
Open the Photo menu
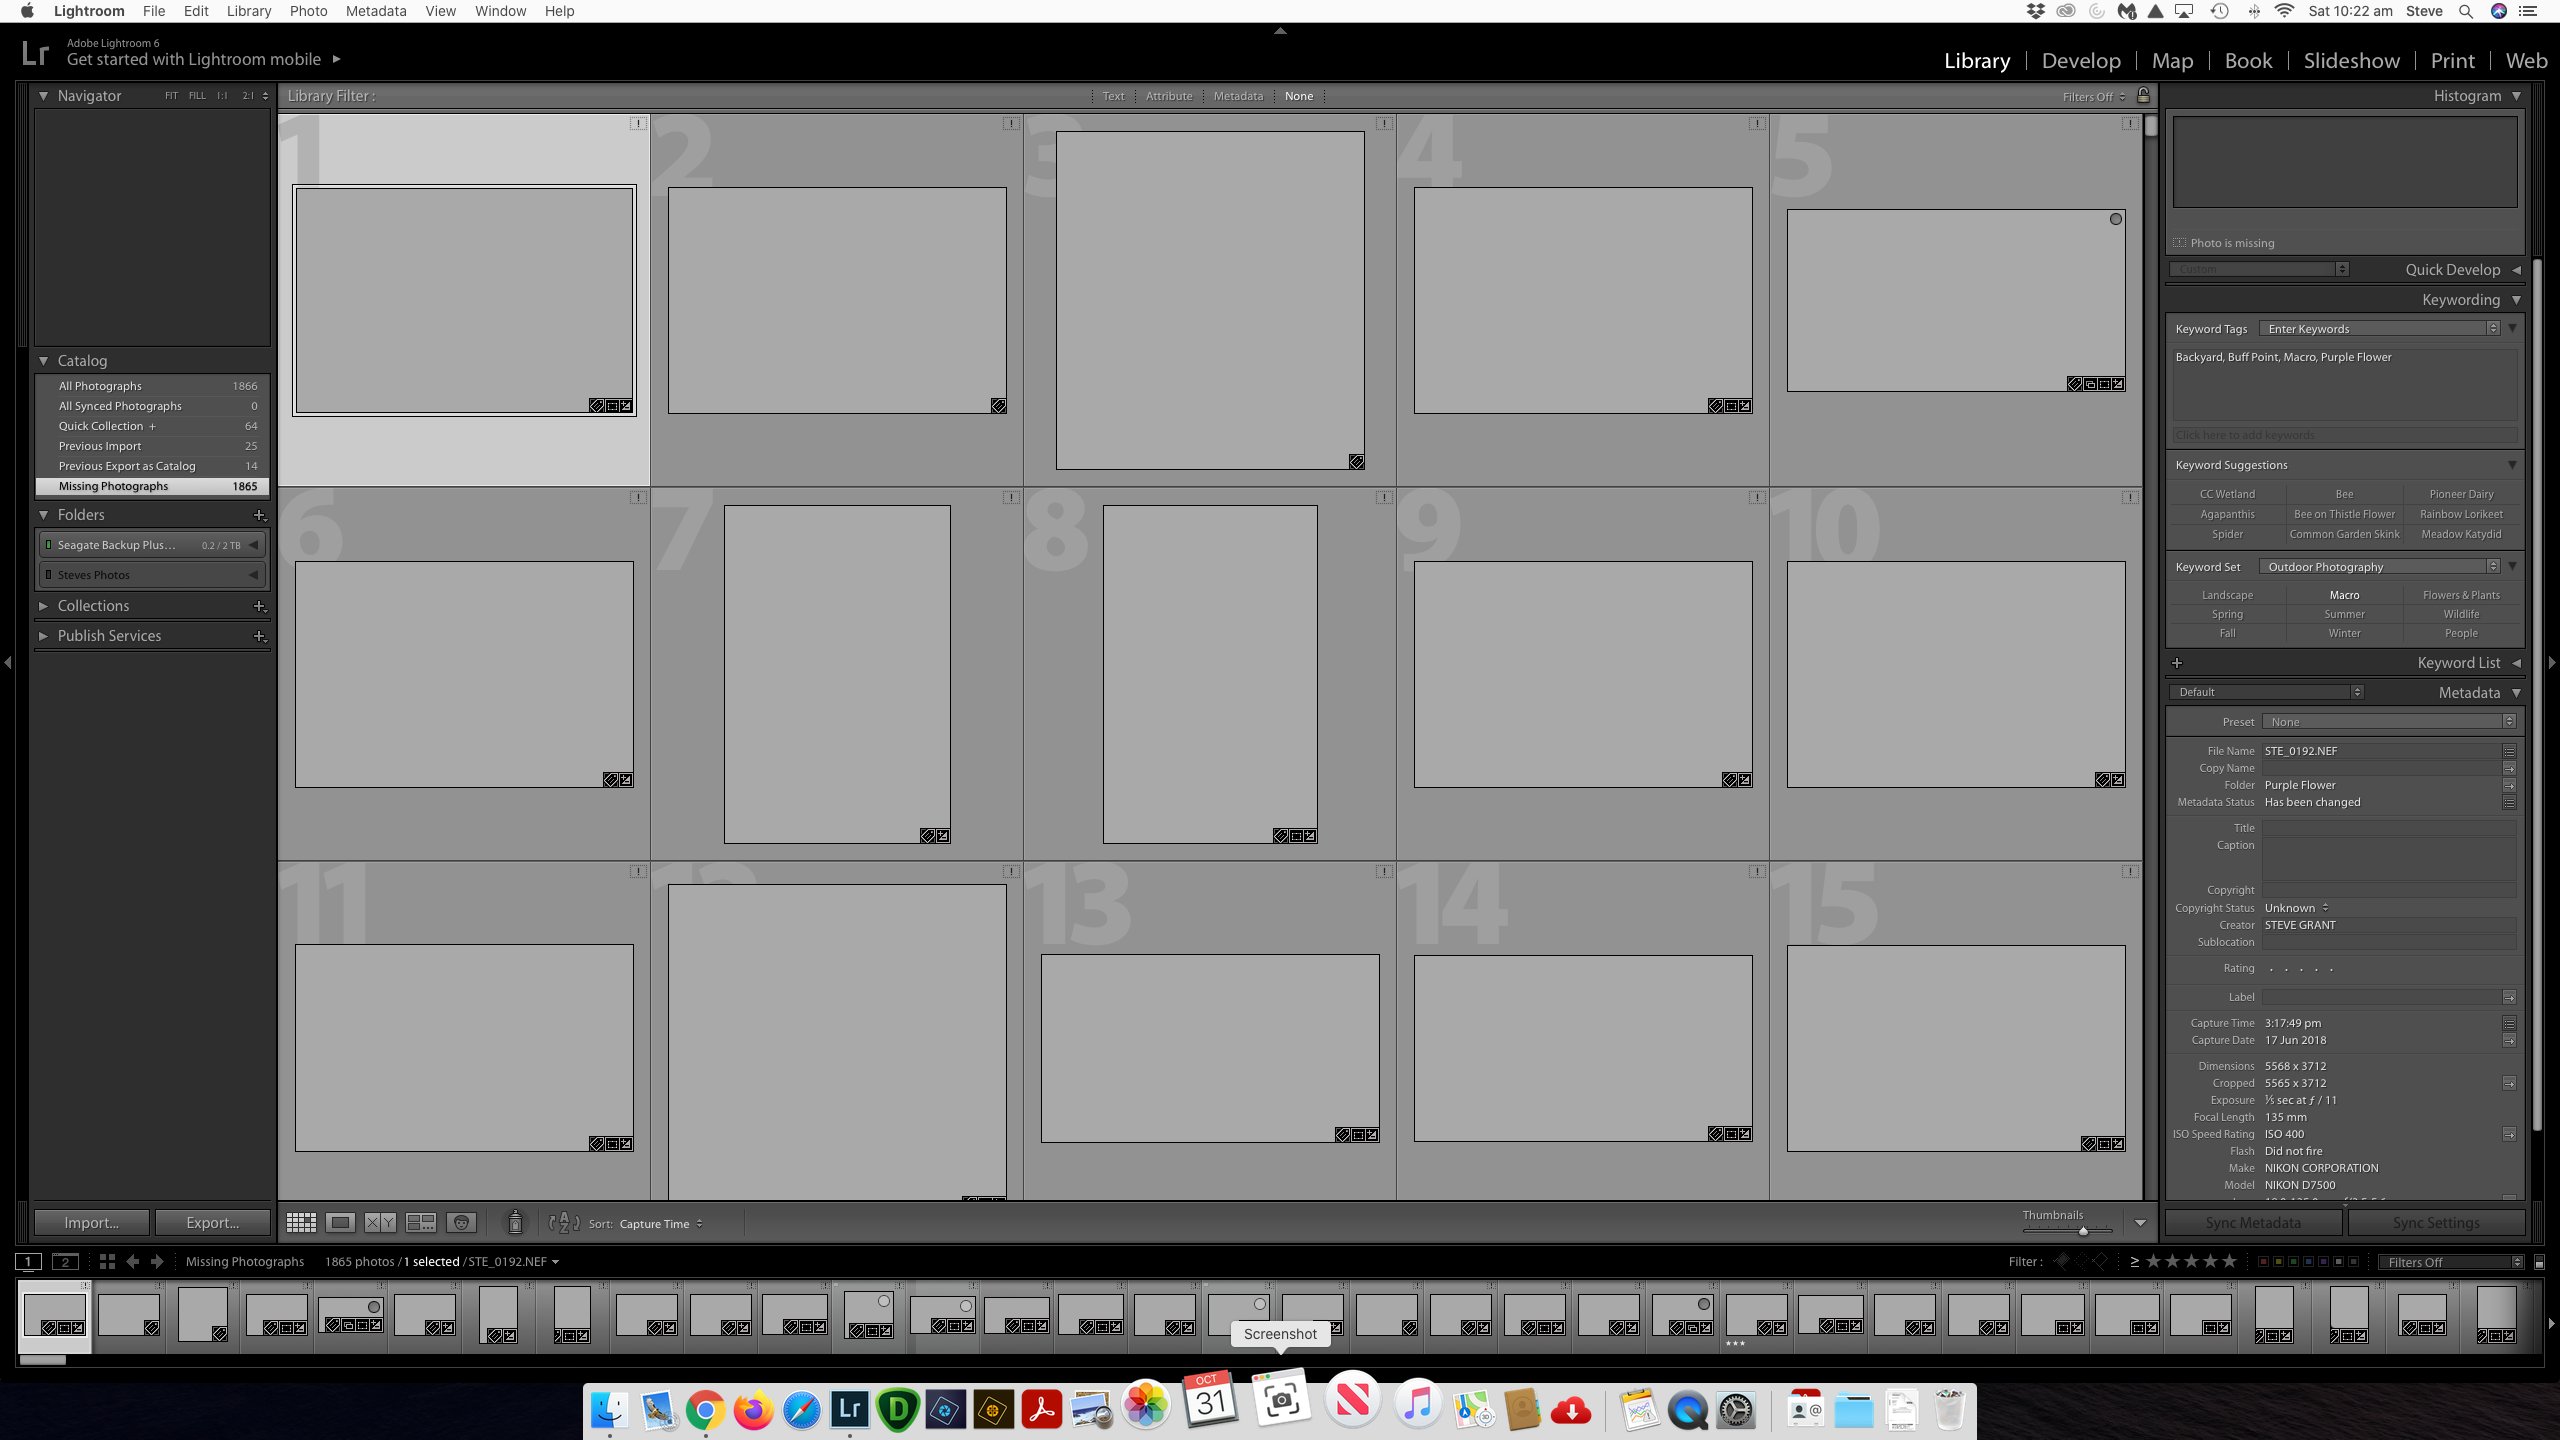(x=308, y=11)
